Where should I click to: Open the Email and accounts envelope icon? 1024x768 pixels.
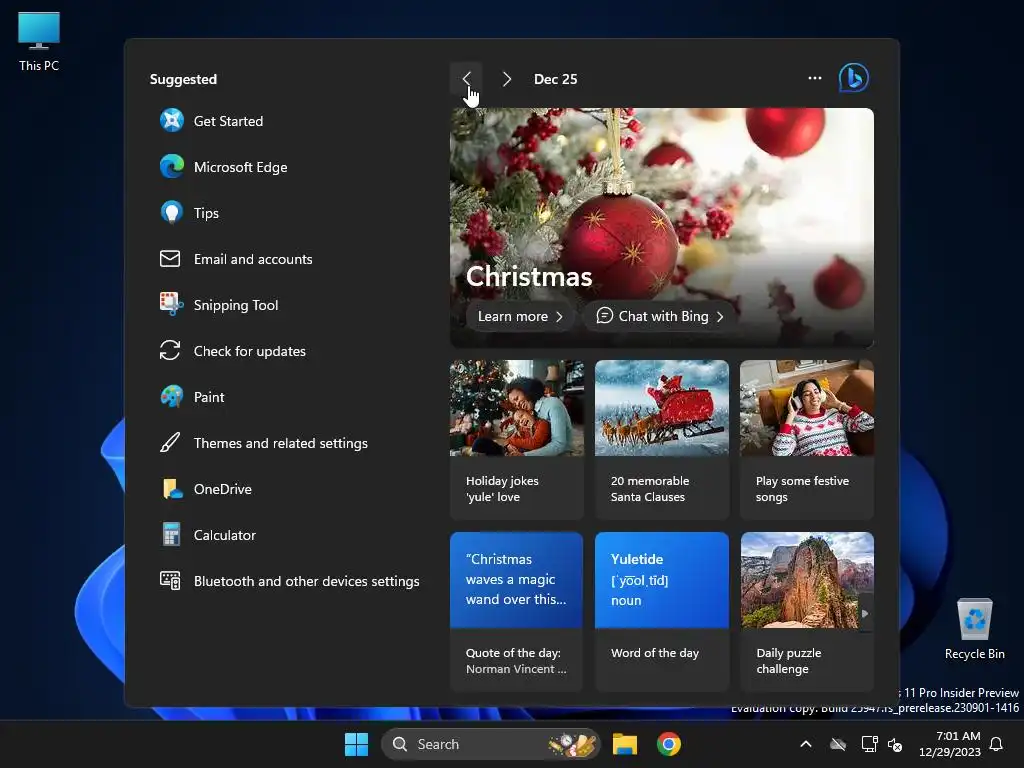170,259
